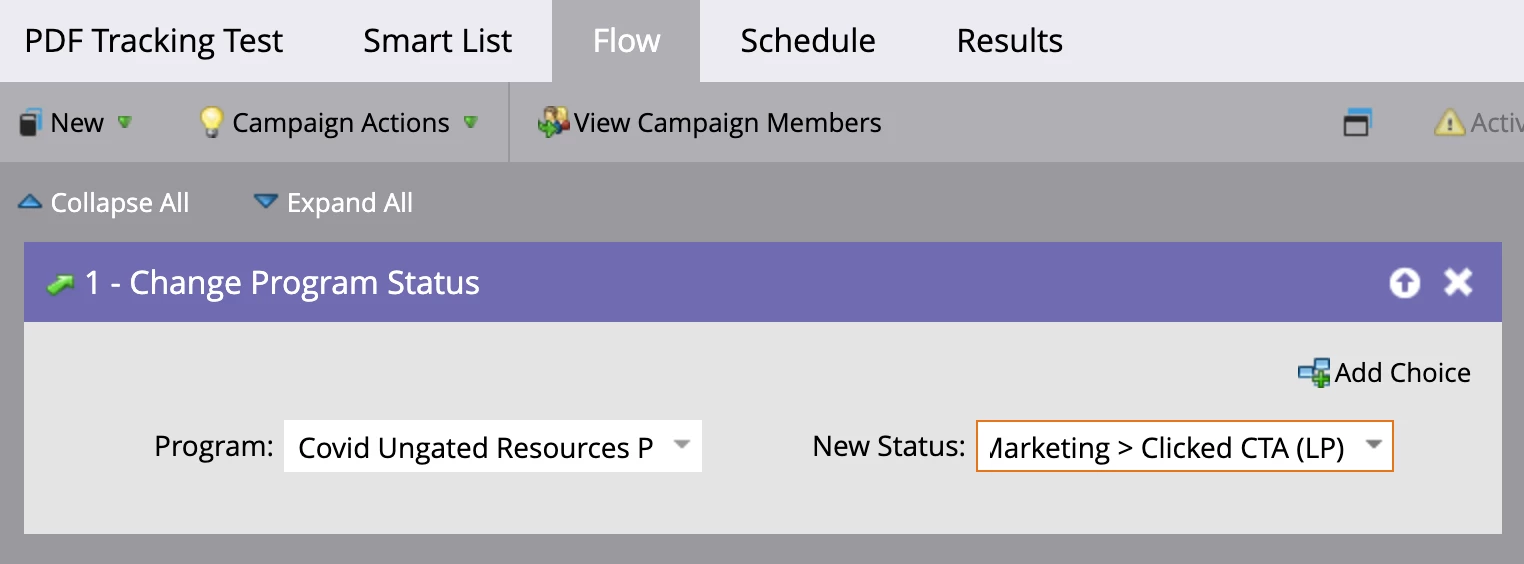Expand the New Status dropdown arrow

(x=1374, y=444)
